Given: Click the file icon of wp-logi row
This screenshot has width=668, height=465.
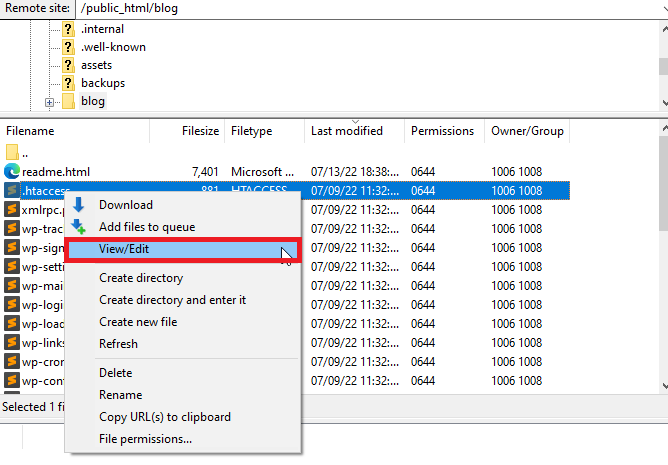Looking at the screenshot, I should (x=12, y=305).
